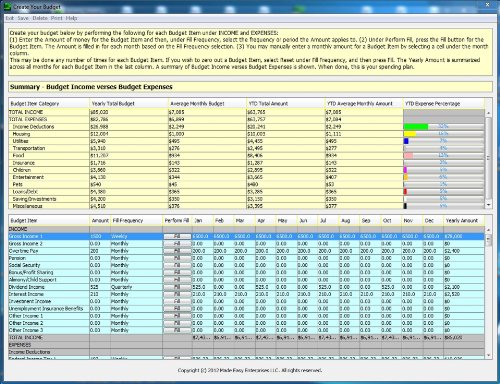Click the budget item table scroll down arrow

pyautogui.click(x=488, y=355)
